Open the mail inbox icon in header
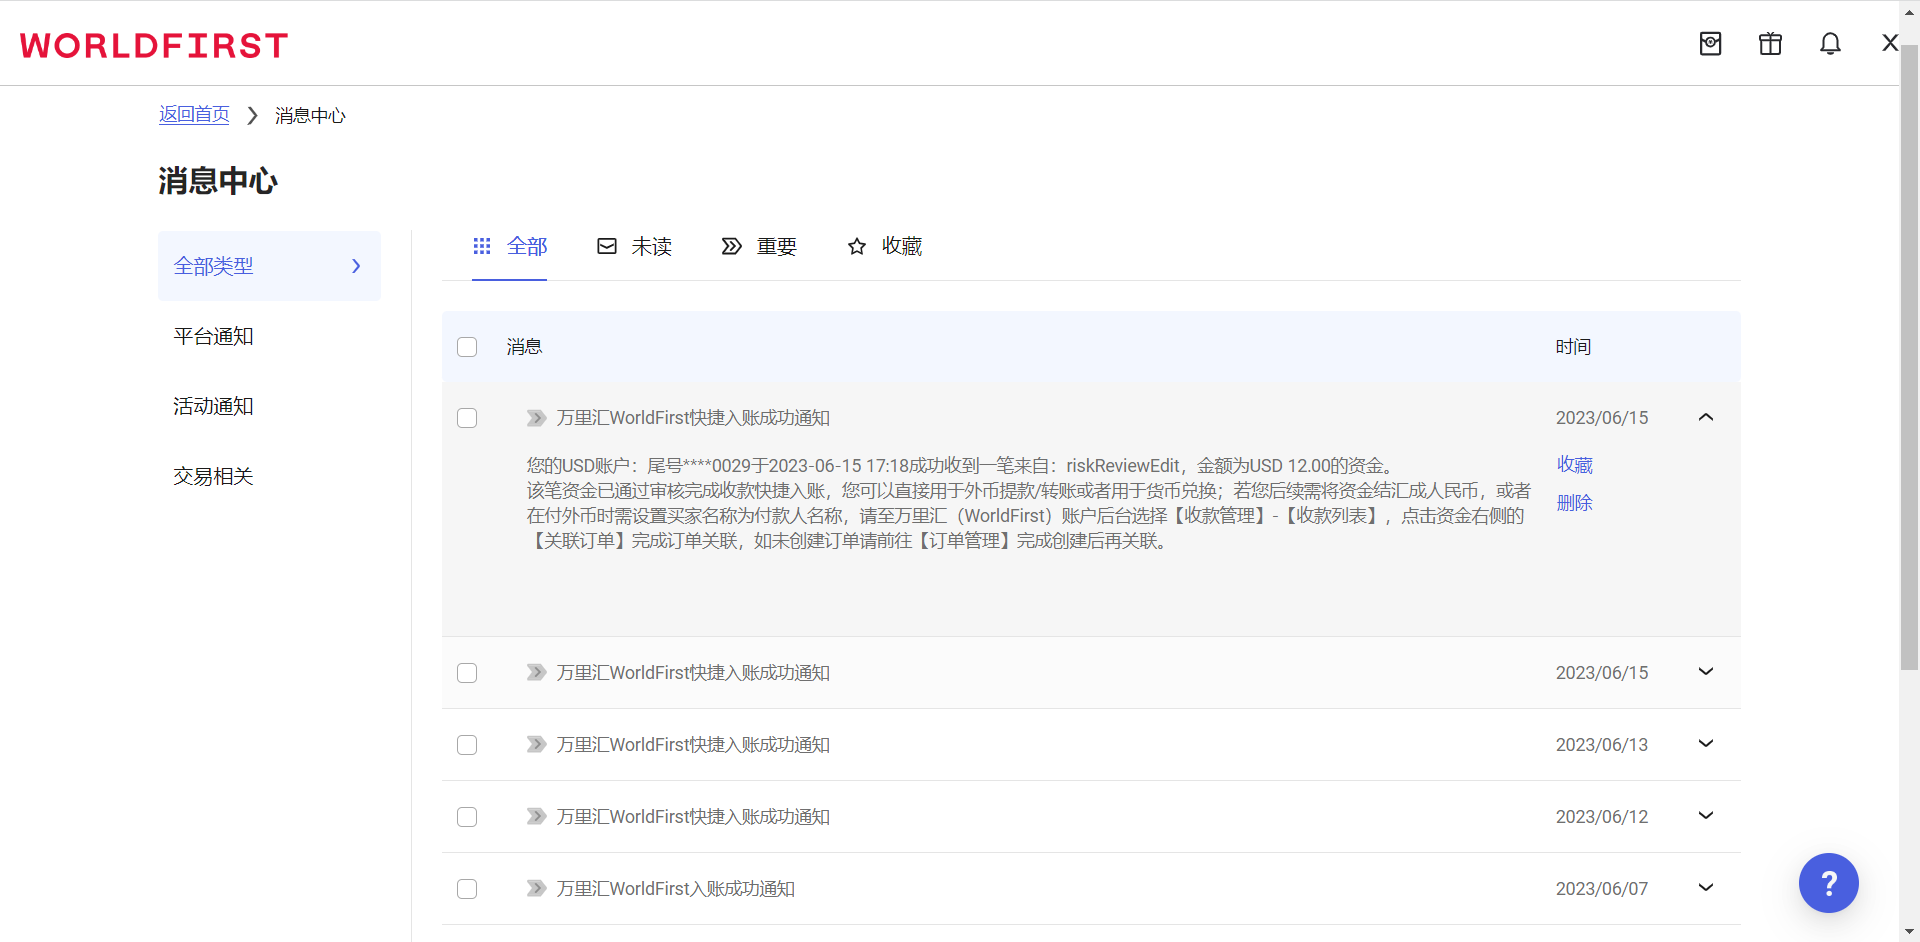Viewport: 1920px width, 942px height. point(1710,44)
